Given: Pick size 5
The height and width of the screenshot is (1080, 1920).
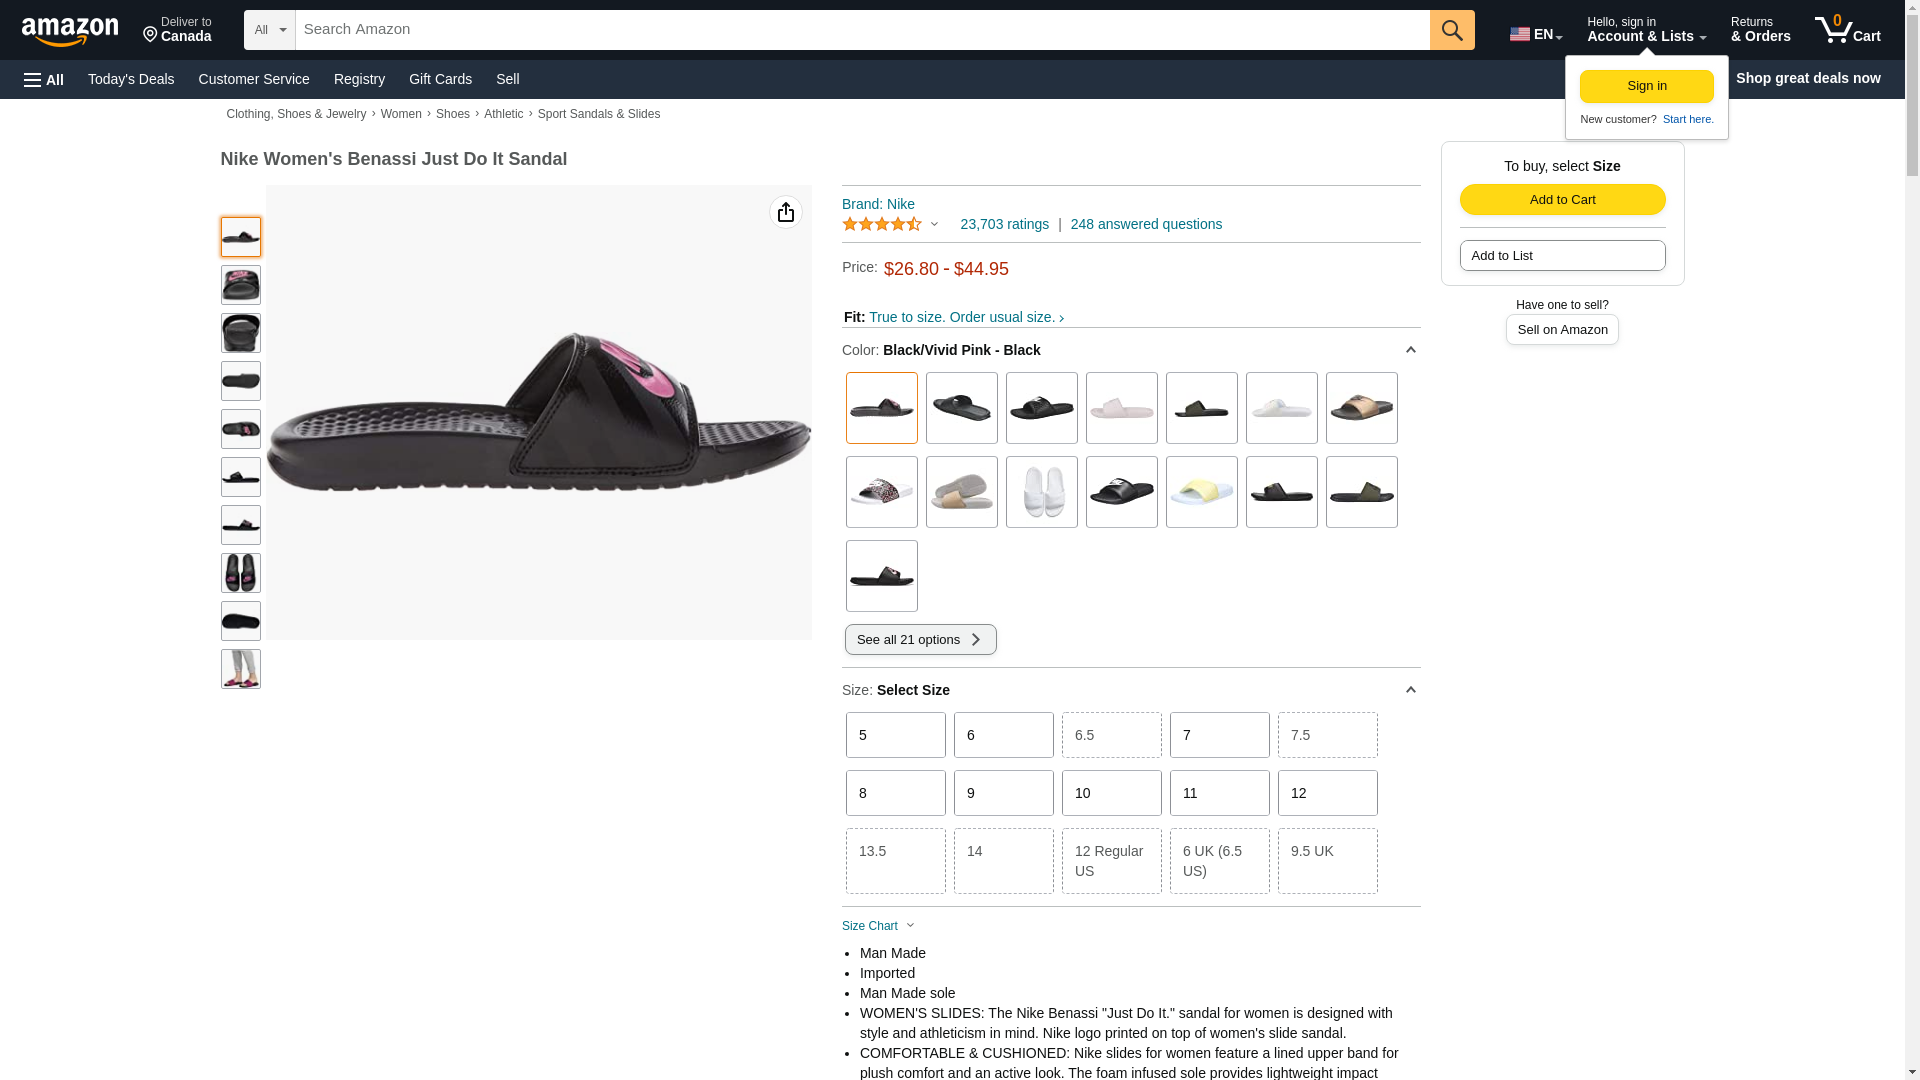Looking at the screenshot, I should point(895,735).
